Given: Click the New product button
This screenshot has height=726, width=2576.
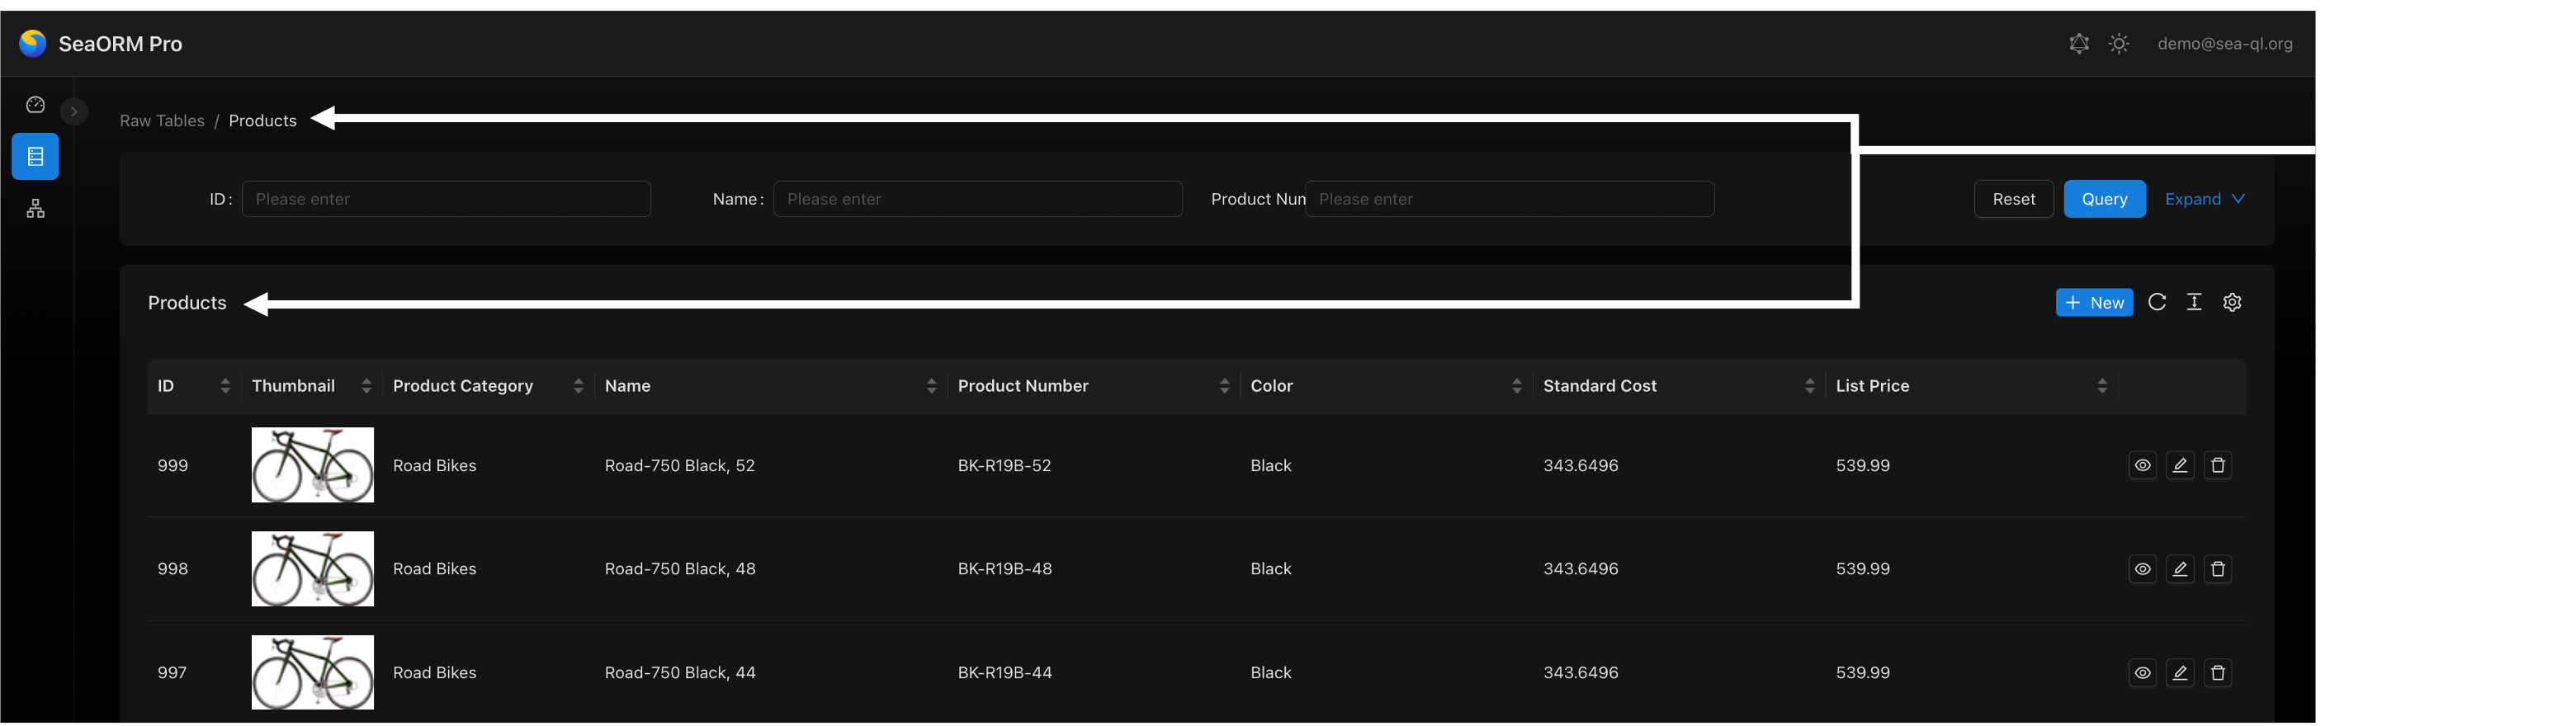Looking at the screenshot, I should 2094,302.
